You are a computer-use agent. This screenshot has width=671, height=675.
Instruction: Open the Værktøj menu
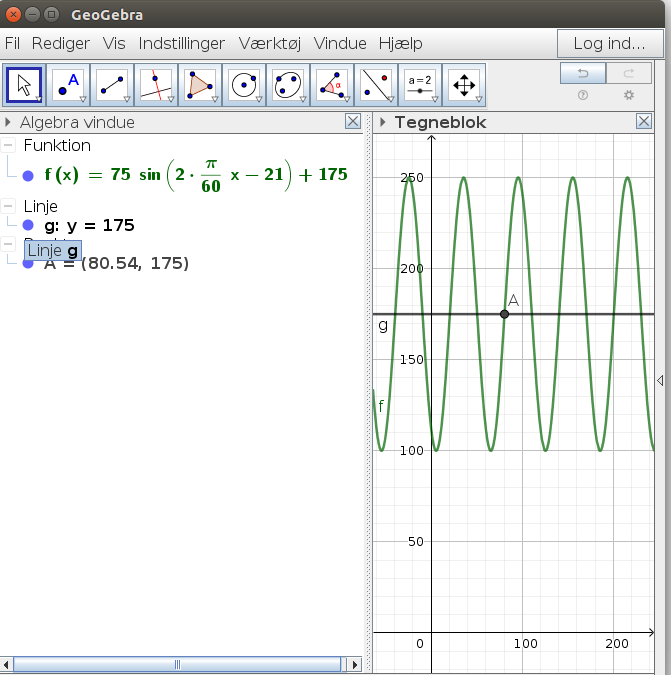[270, 43]
